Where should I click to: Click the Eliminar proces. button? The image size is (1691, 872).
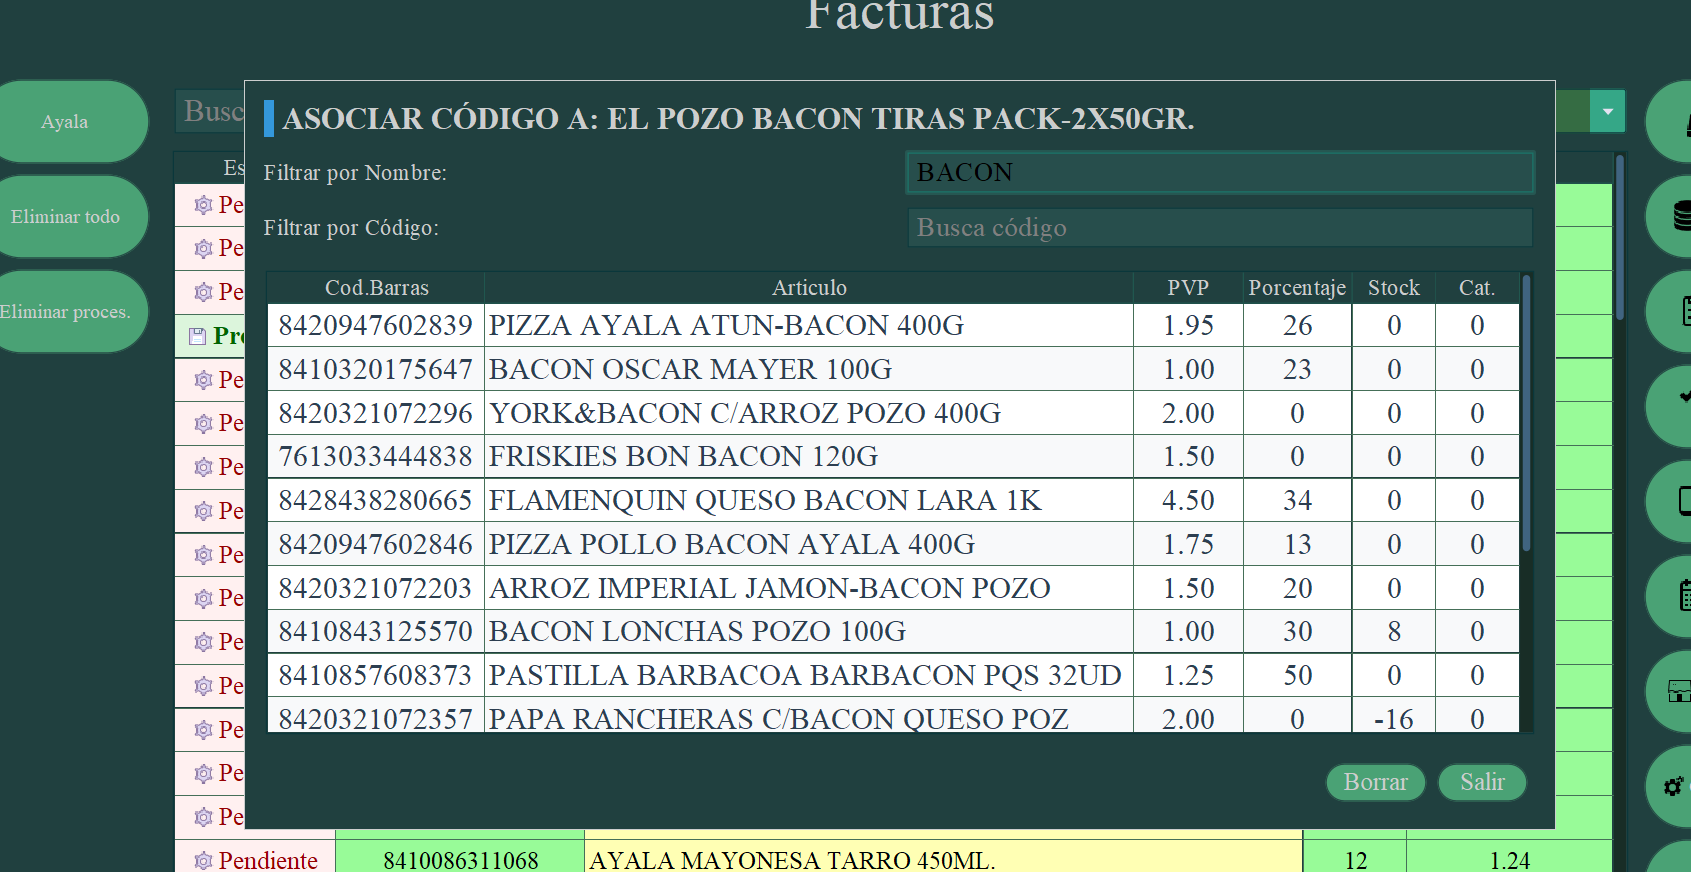tap(65, 312)
